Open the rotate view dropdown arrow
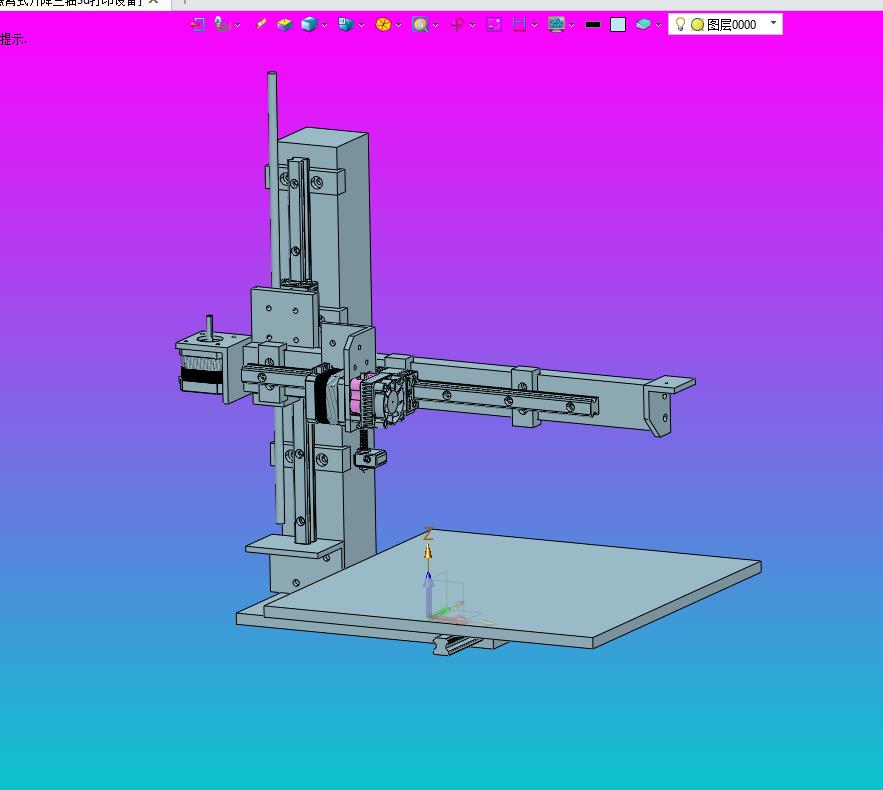883x790 pixels. pos(472,25)
